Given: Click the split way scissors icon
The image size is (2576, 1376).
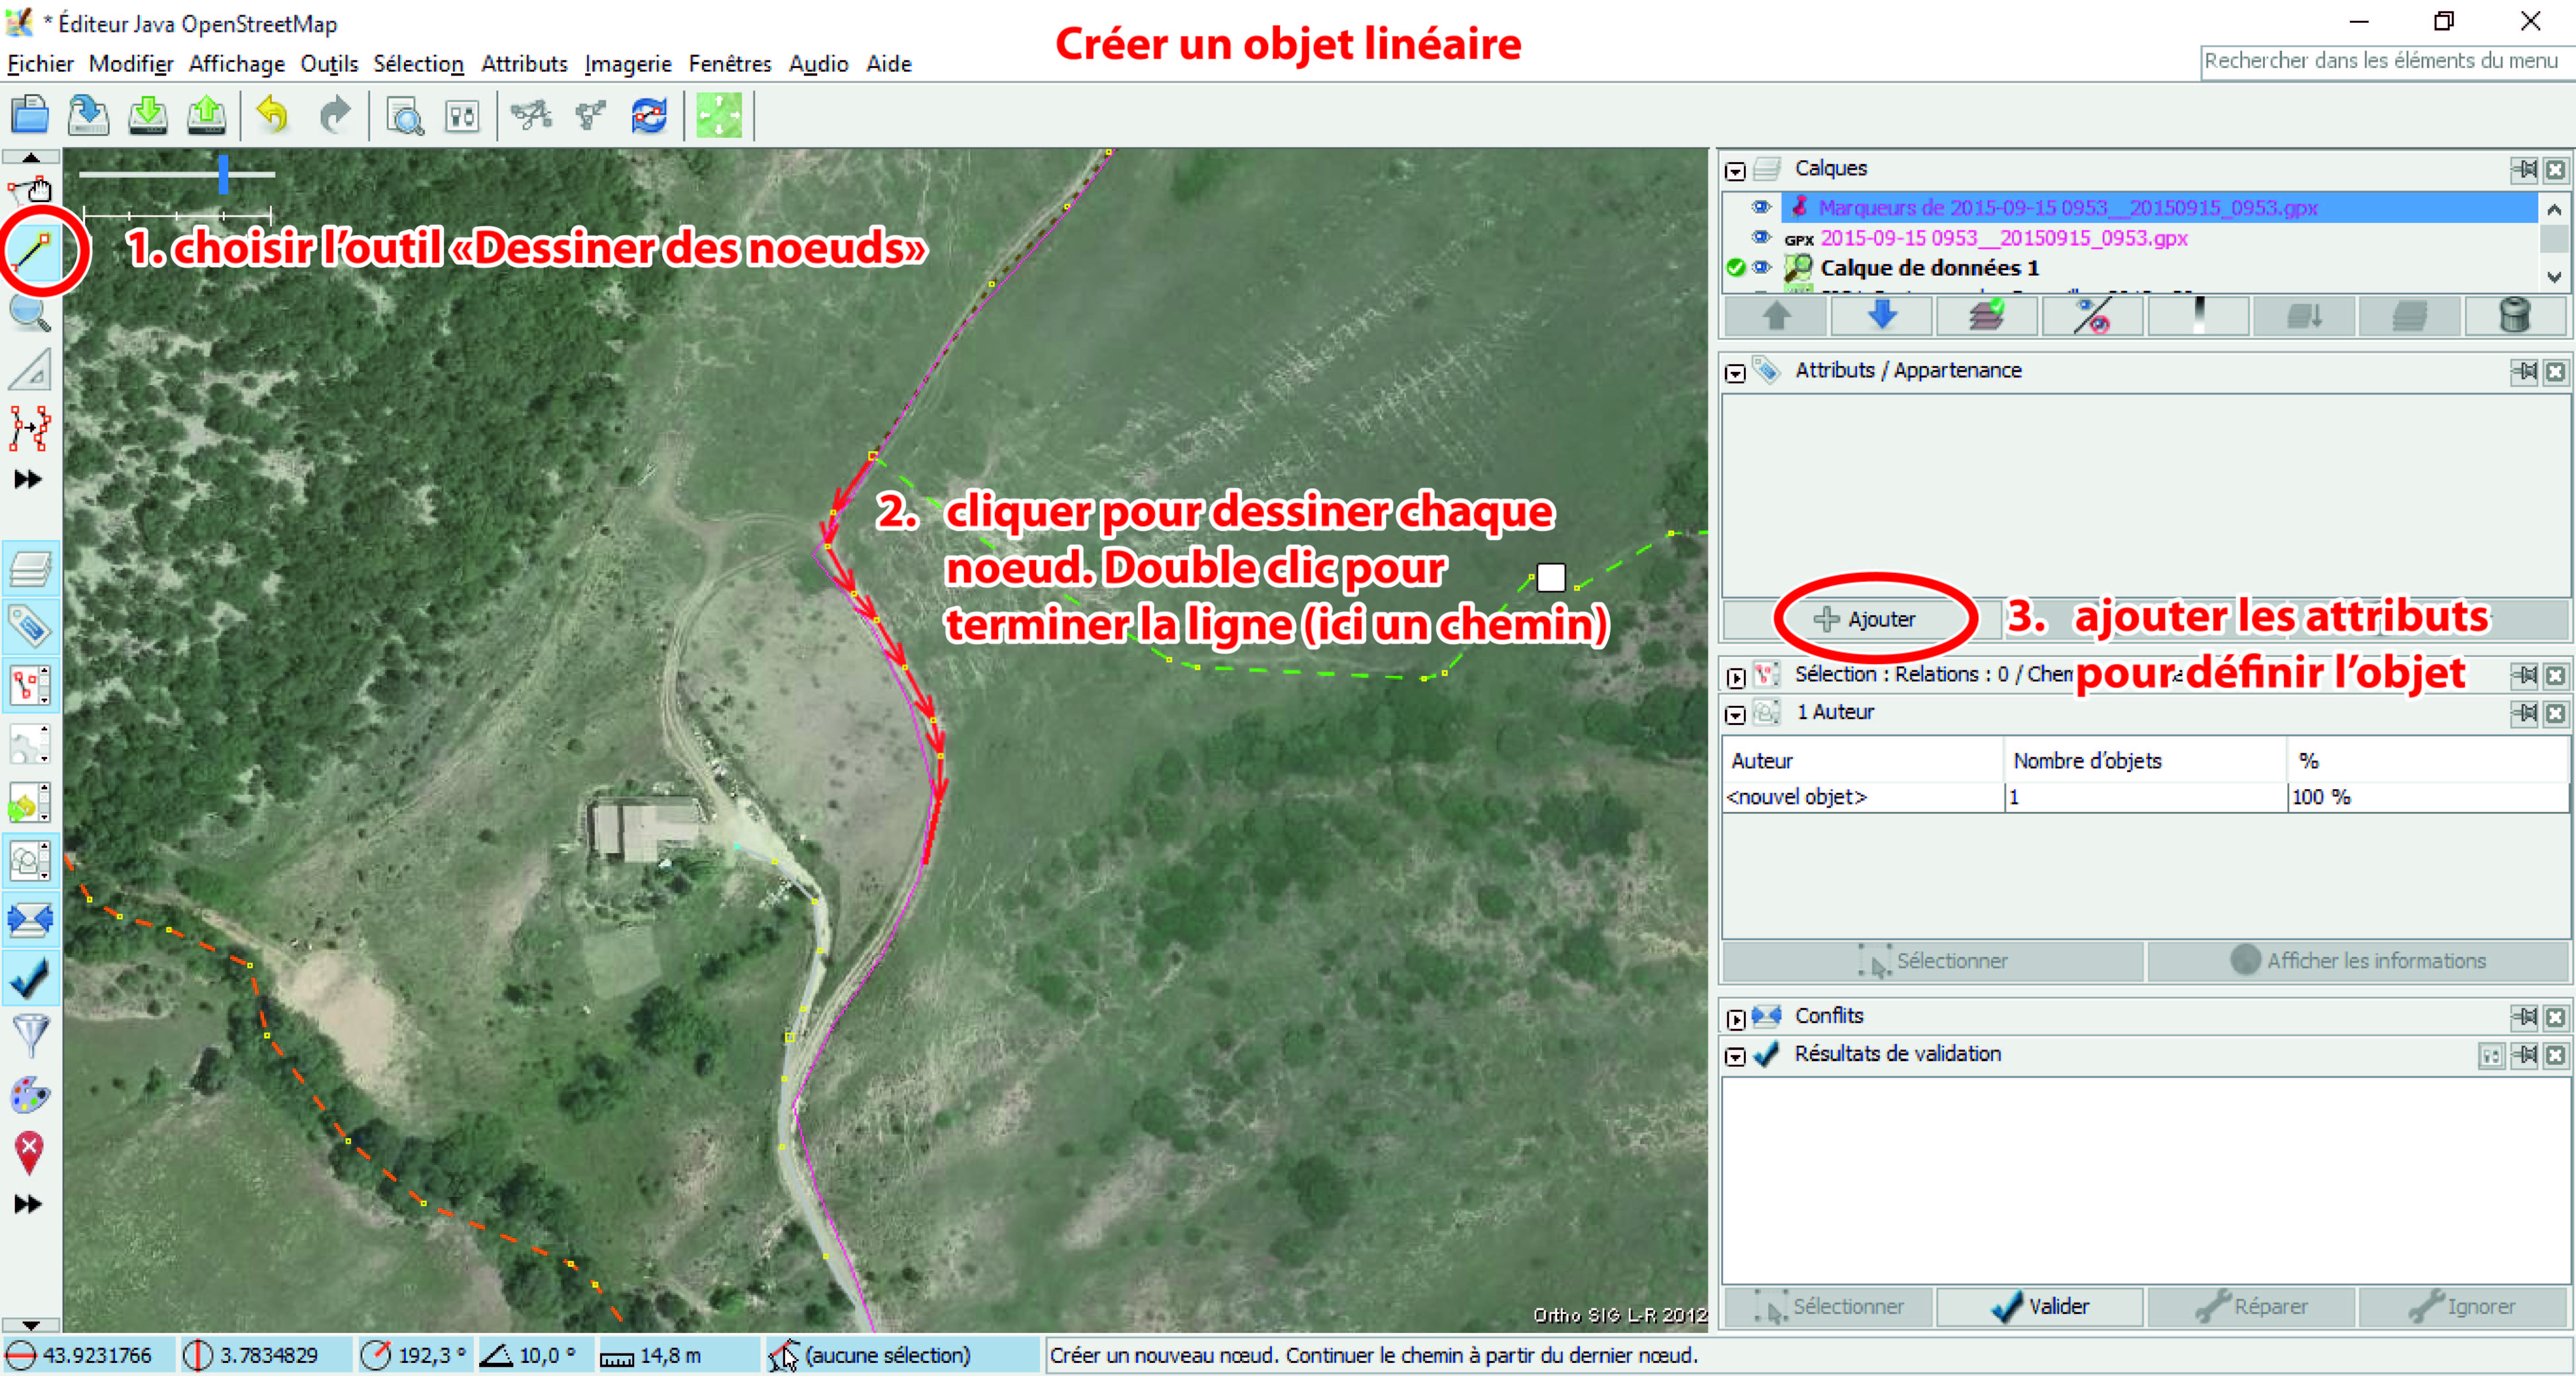Looking at the screenshot, I should click(x=531, y=115).
